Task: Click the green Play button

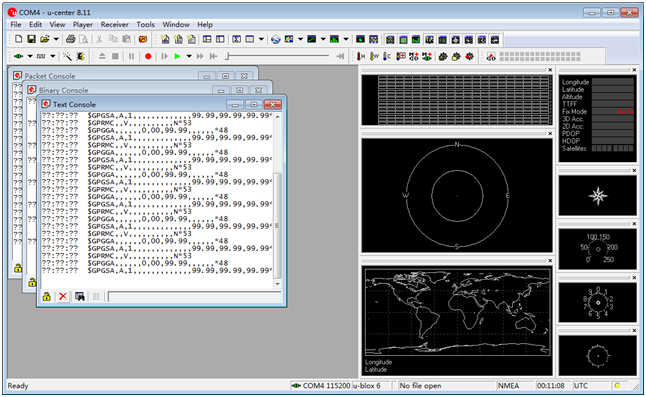Action: (177, 56)
